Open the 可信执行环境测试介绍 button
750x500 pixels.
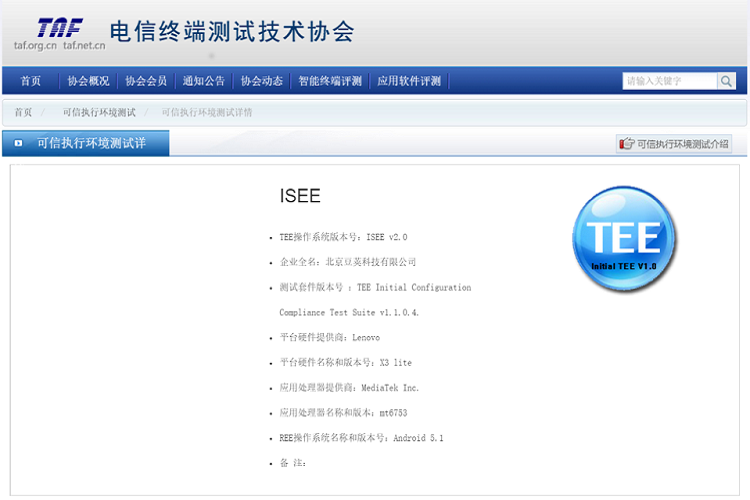click(x=674, y=144)
